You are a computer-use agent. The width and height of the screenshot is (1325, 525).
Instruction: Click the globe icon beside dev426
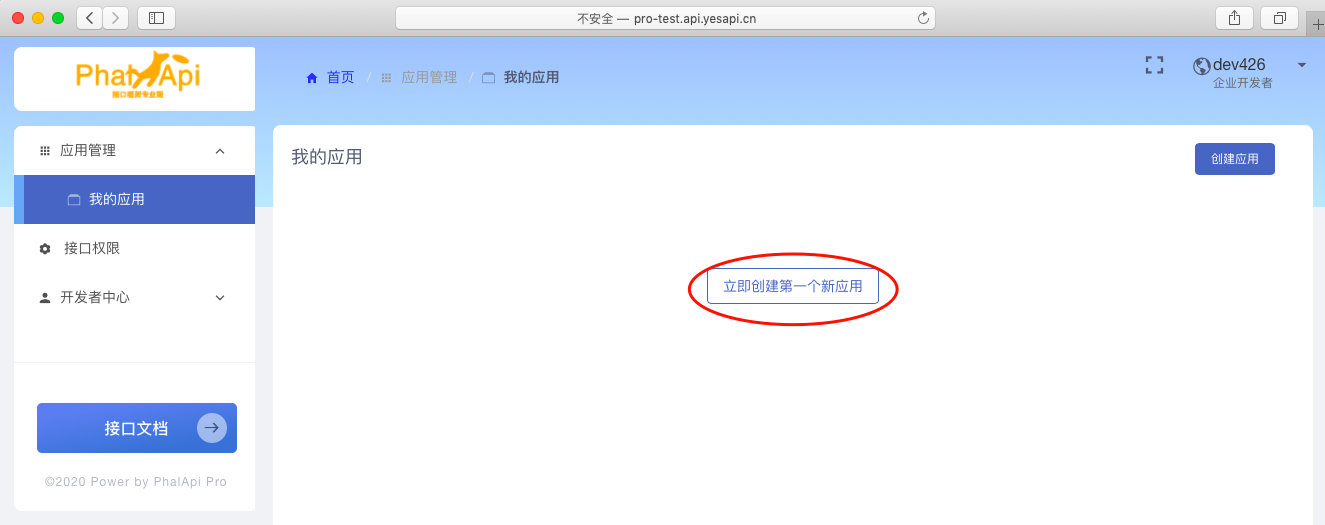(x=1201, y=66)
